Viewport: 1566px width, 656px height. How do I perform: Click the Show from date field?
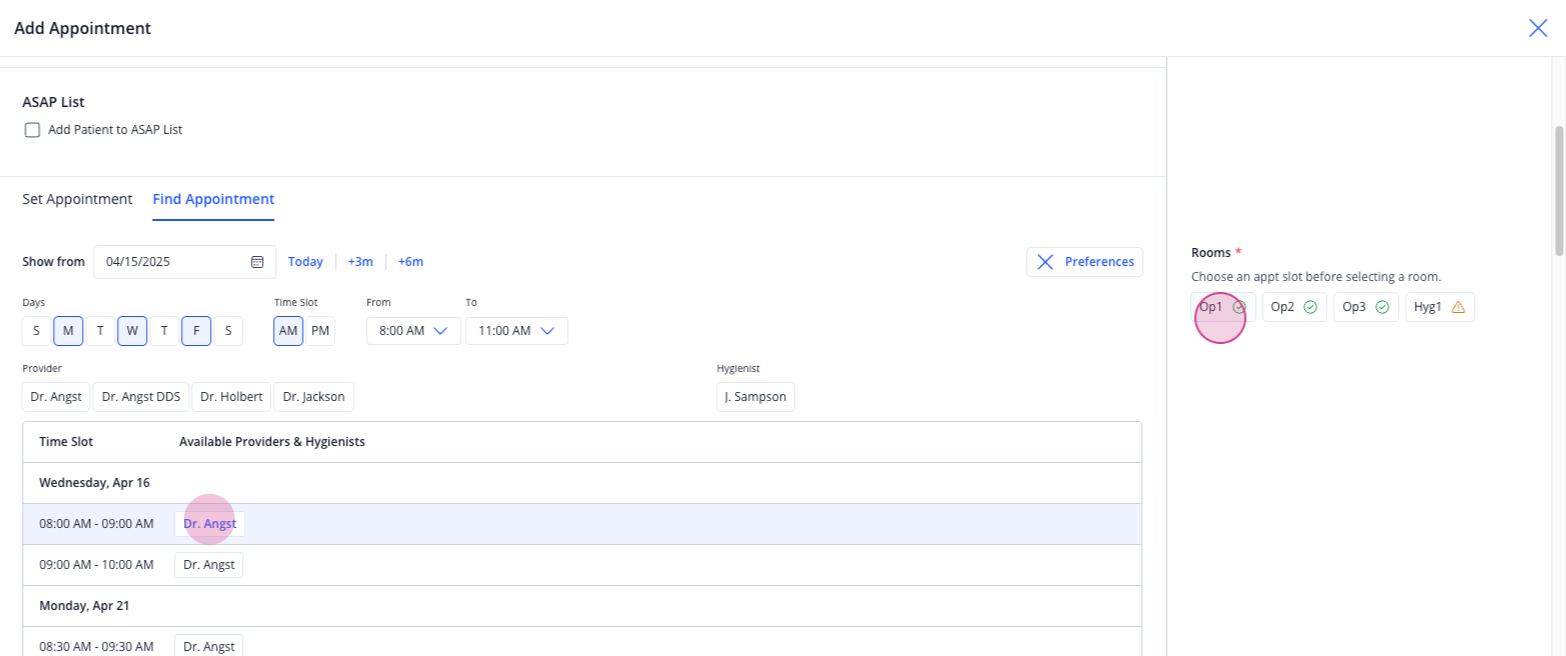(185, 262)
